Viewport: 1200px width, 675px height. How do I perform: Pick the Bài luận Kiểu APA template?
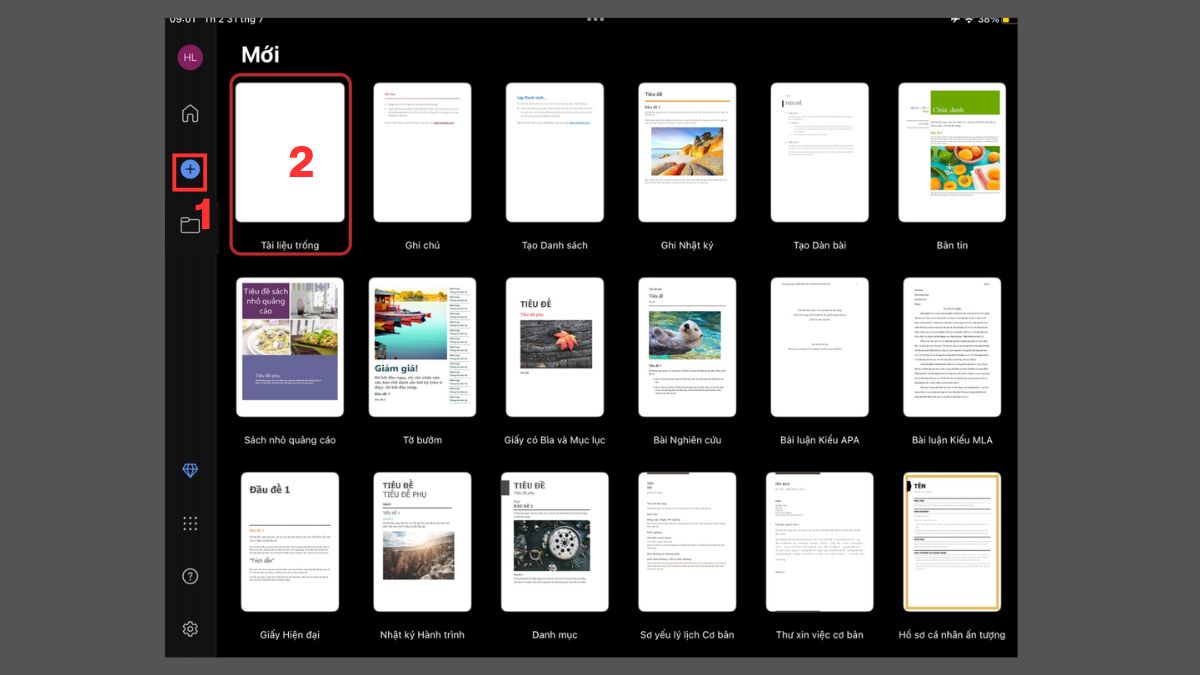[819, 347]
